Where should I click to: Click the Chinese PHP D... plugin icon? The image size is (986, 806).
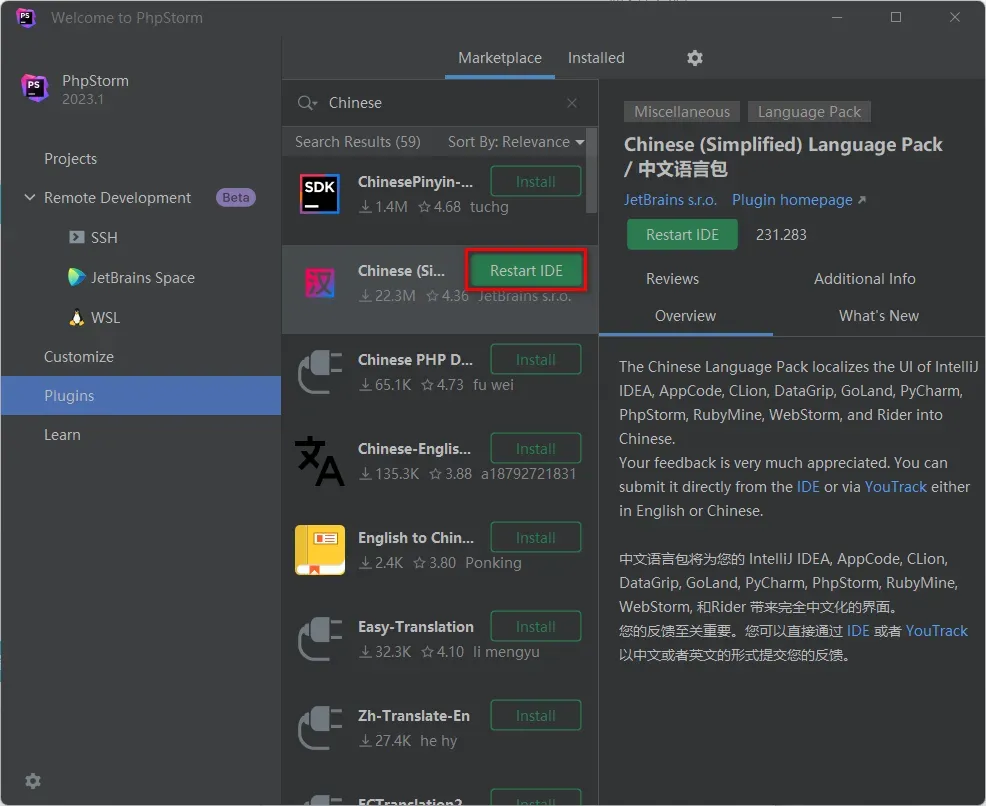click(x=319, y=372)
